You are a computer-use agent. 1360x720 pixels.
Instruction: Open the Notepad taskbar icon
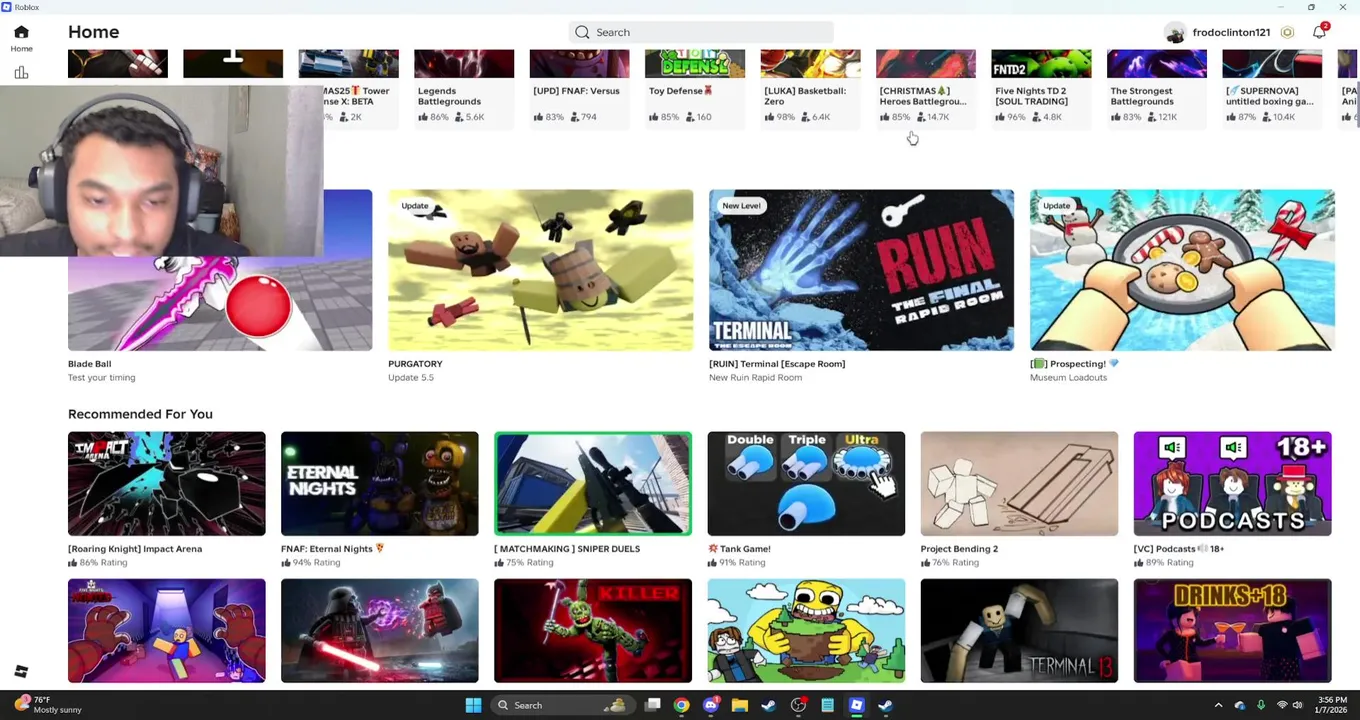pyautogui.click(x=827, y=705)
